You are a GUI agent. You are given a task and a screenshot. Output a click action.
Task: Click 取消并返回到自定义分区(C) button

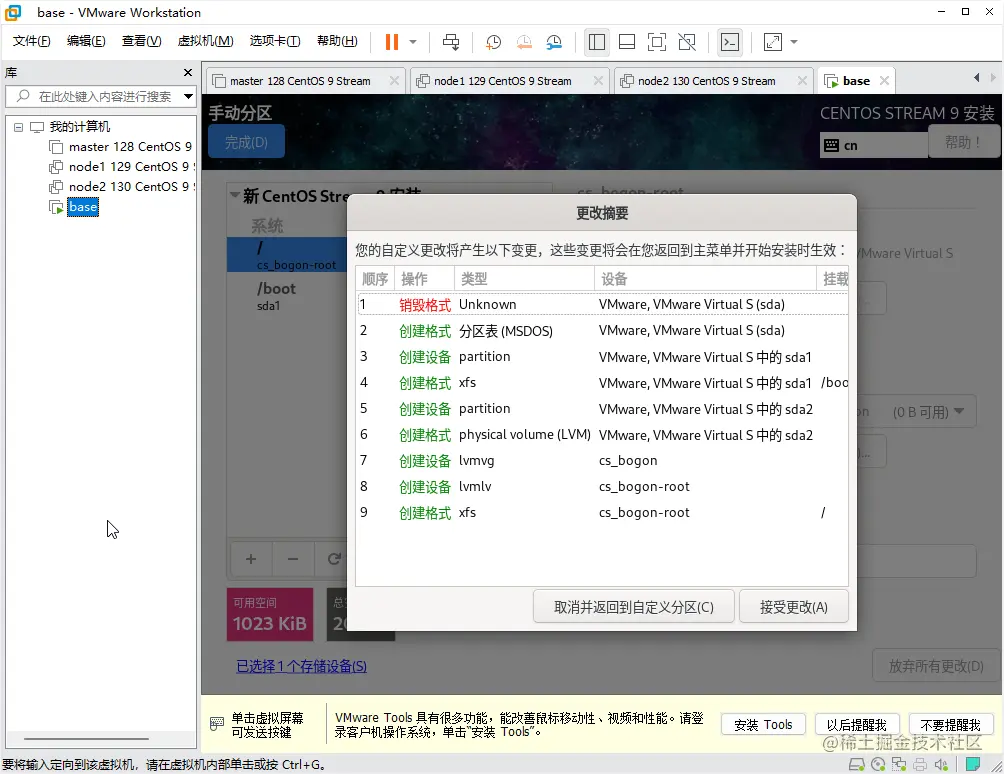pos(633,607)
